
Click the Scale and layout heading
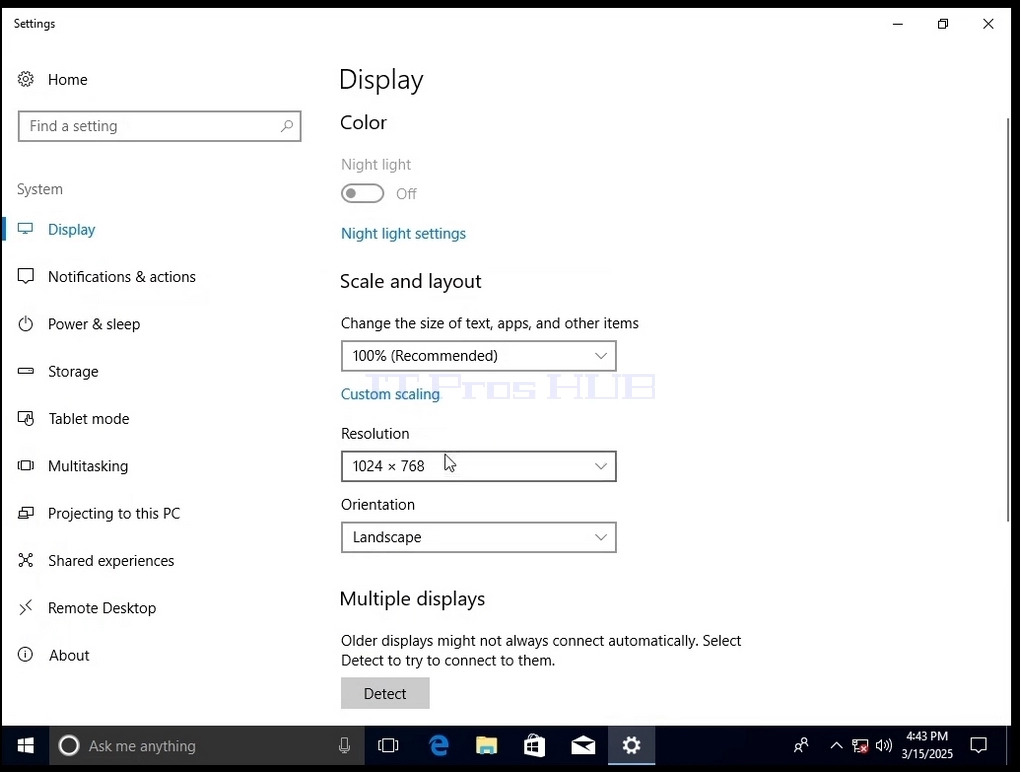coord(410,281)
